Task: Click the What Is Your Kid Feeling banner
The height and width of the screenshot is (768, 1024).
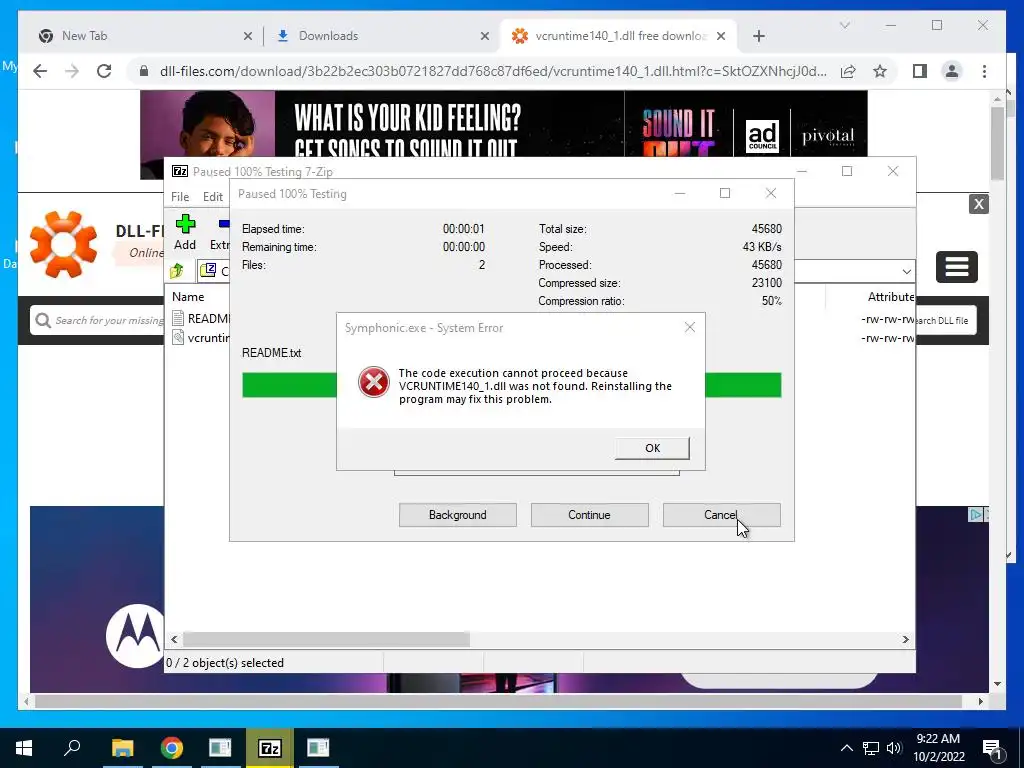Action: click(504, 124)
